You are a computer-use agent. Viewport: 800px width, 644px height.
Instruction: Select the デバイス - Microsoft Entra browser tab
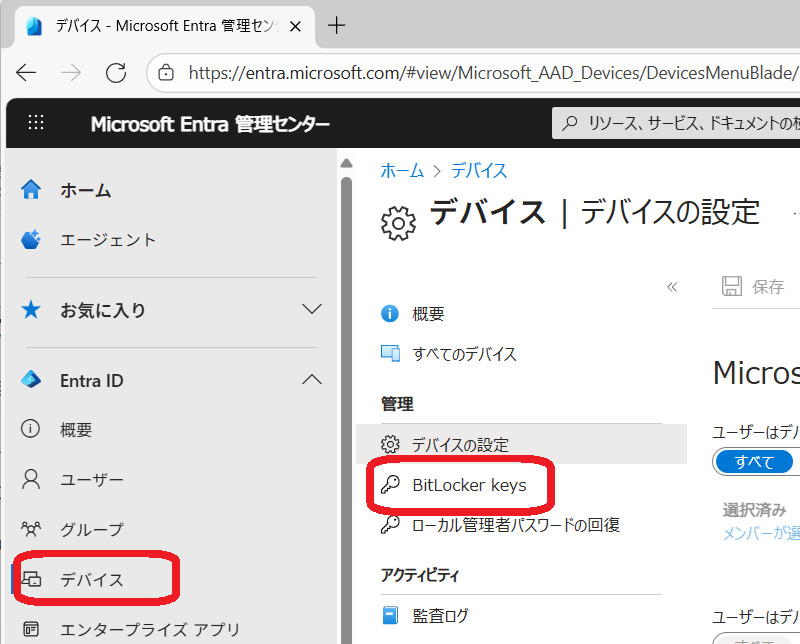click(x=164, y=26)
